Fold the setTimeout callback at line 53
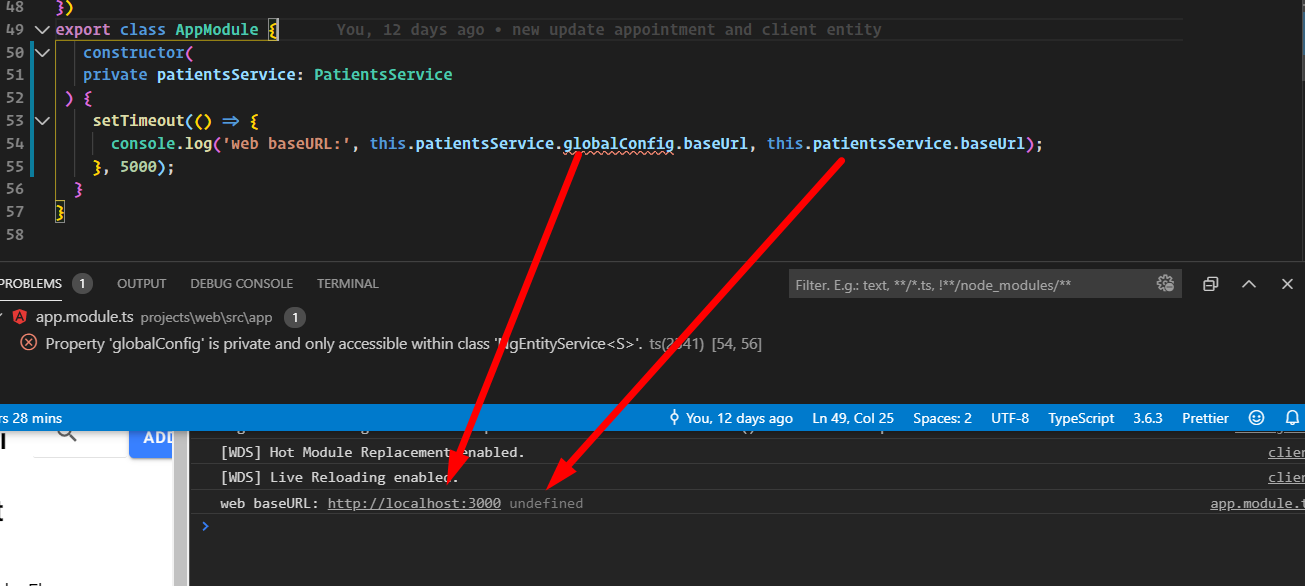This screenshot has width=1305, height=586. (x=41, y=121)
